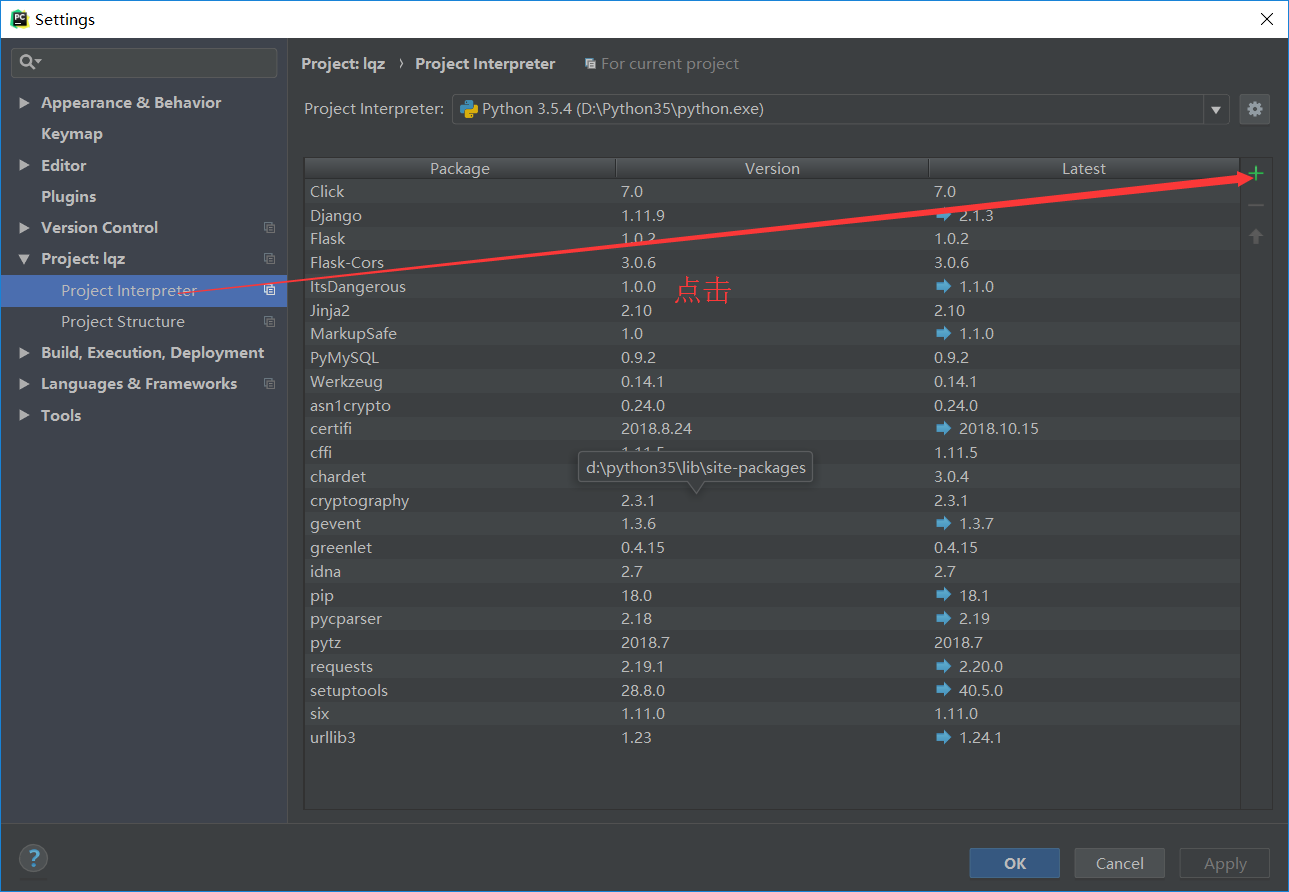This screenshot has height=892, width=1289.
Task: Select the Jinja2 package row
Action: click(772, 310)
